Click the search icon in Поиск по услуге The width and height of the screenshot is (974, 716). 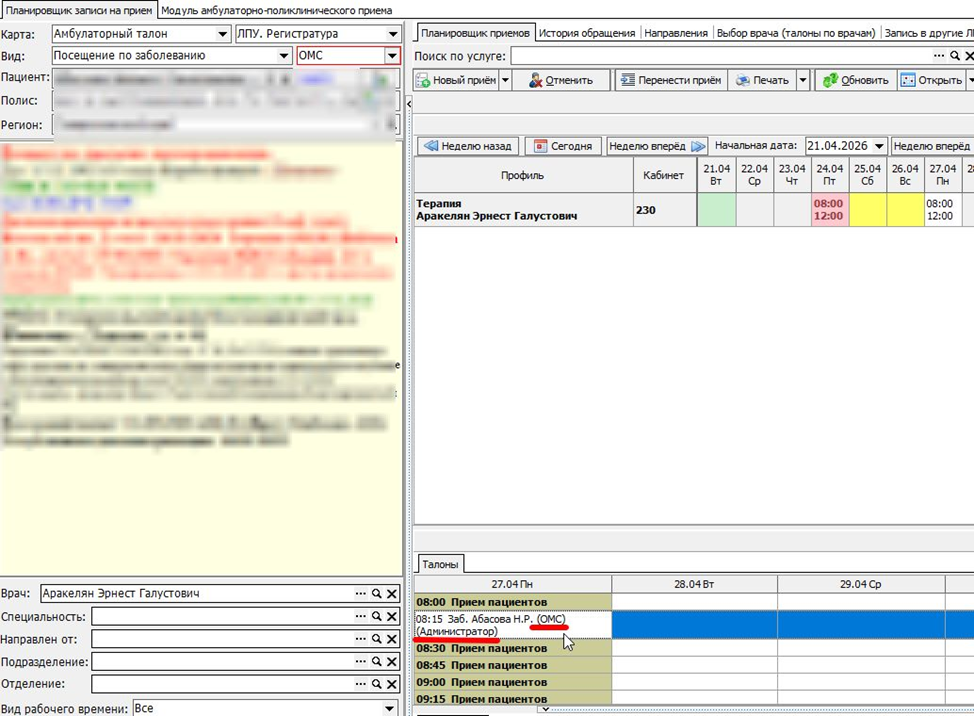[955, 56]
